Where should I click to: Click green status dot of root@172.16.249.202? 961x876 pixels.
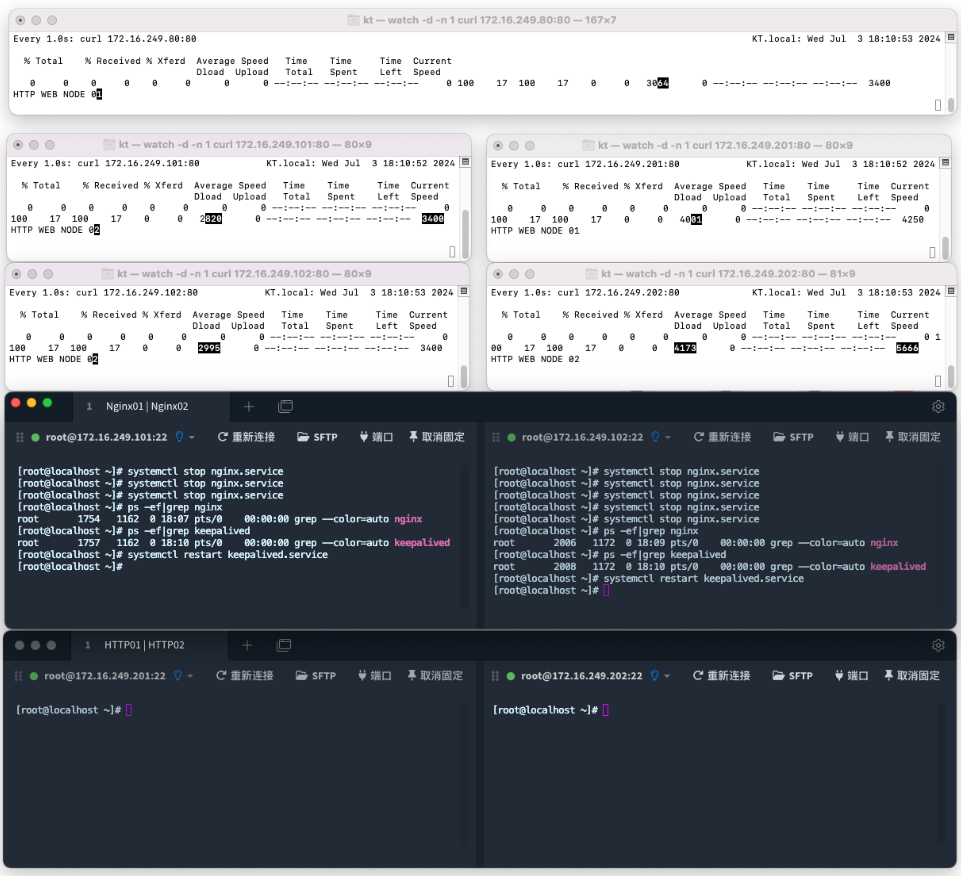[511, 676]
